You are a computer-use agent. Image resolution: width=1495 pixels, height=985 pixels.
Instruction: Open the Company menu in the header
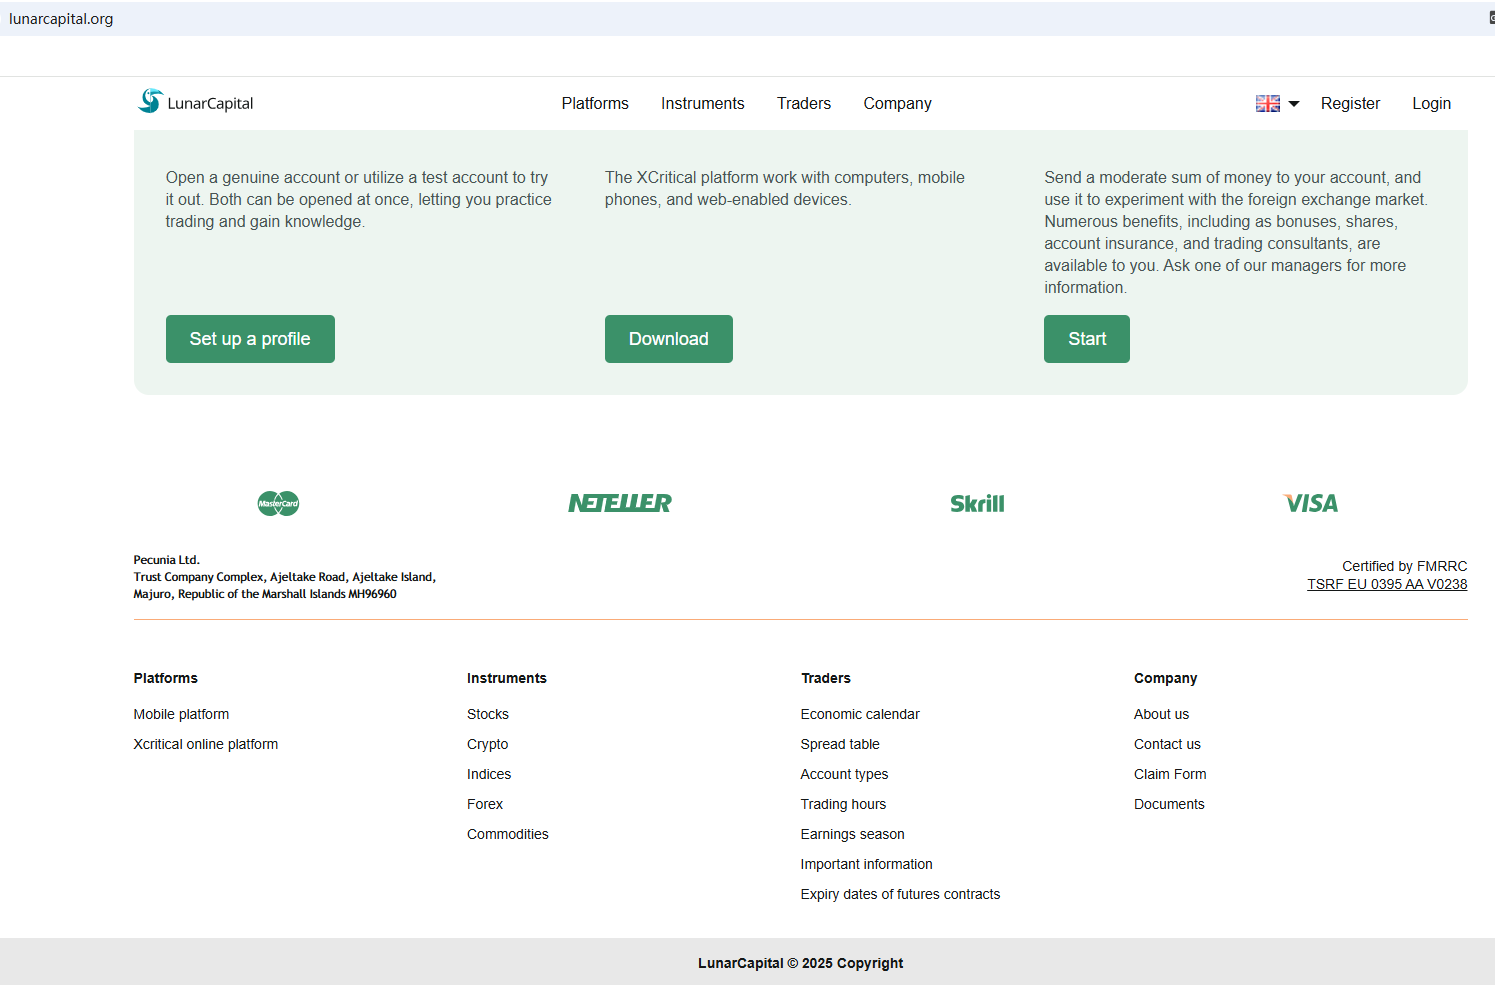tap(898, 103)
